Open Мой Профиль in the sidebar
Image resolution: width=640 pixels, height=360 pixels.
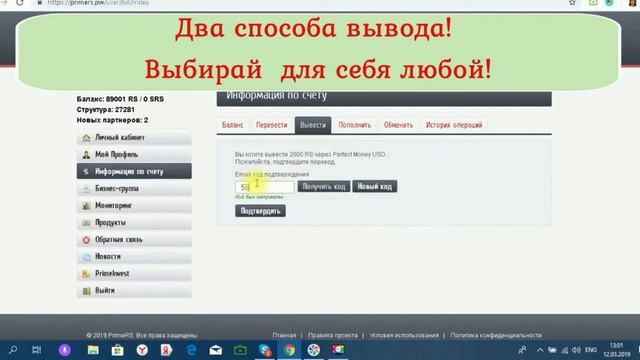pyautogui.click(x=134, y=155)
